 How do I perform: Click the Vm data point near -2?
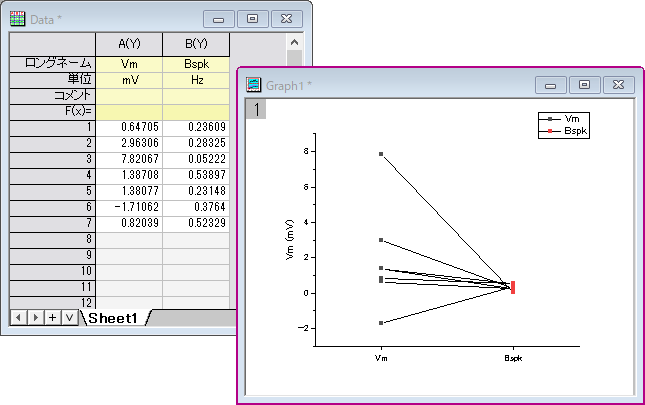tap(381, 323)
